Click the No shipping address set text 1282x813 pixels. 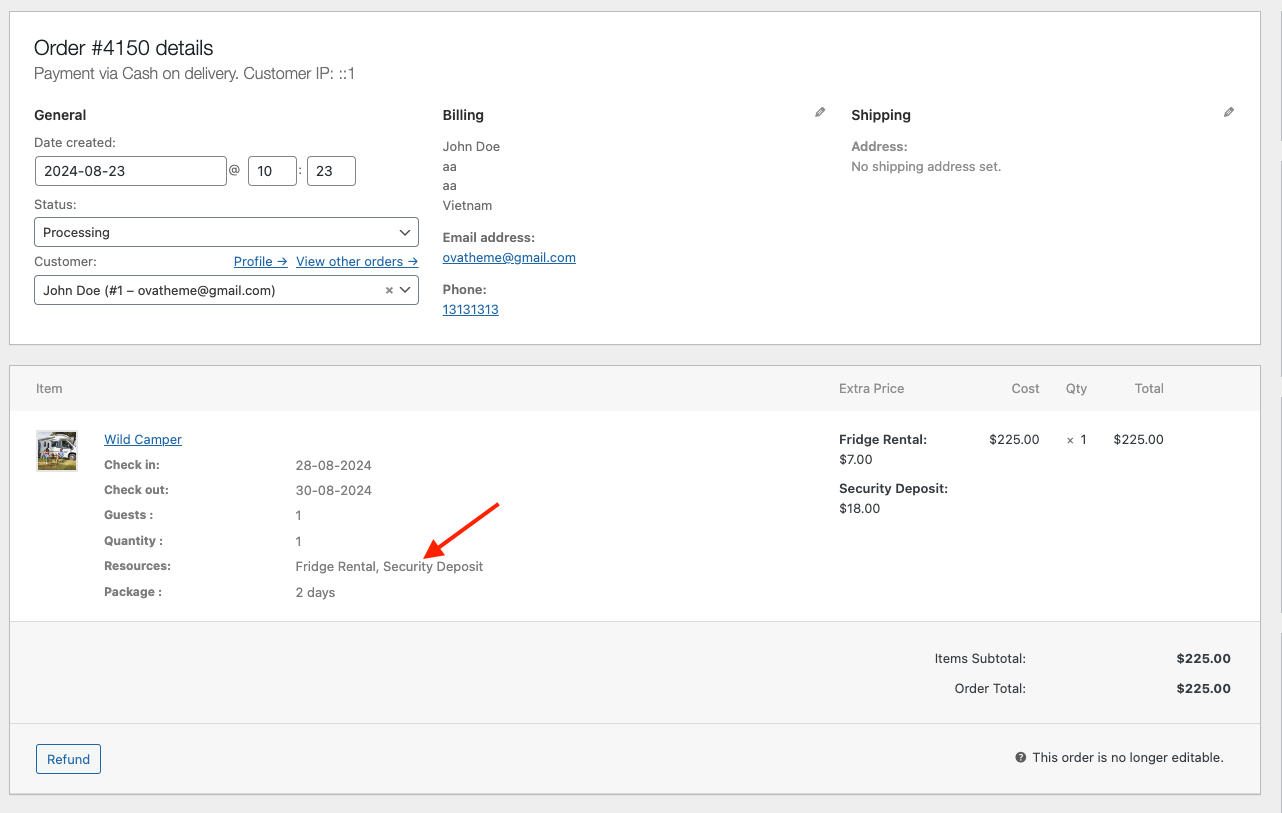pyautogui.click(x=926, y=166)
